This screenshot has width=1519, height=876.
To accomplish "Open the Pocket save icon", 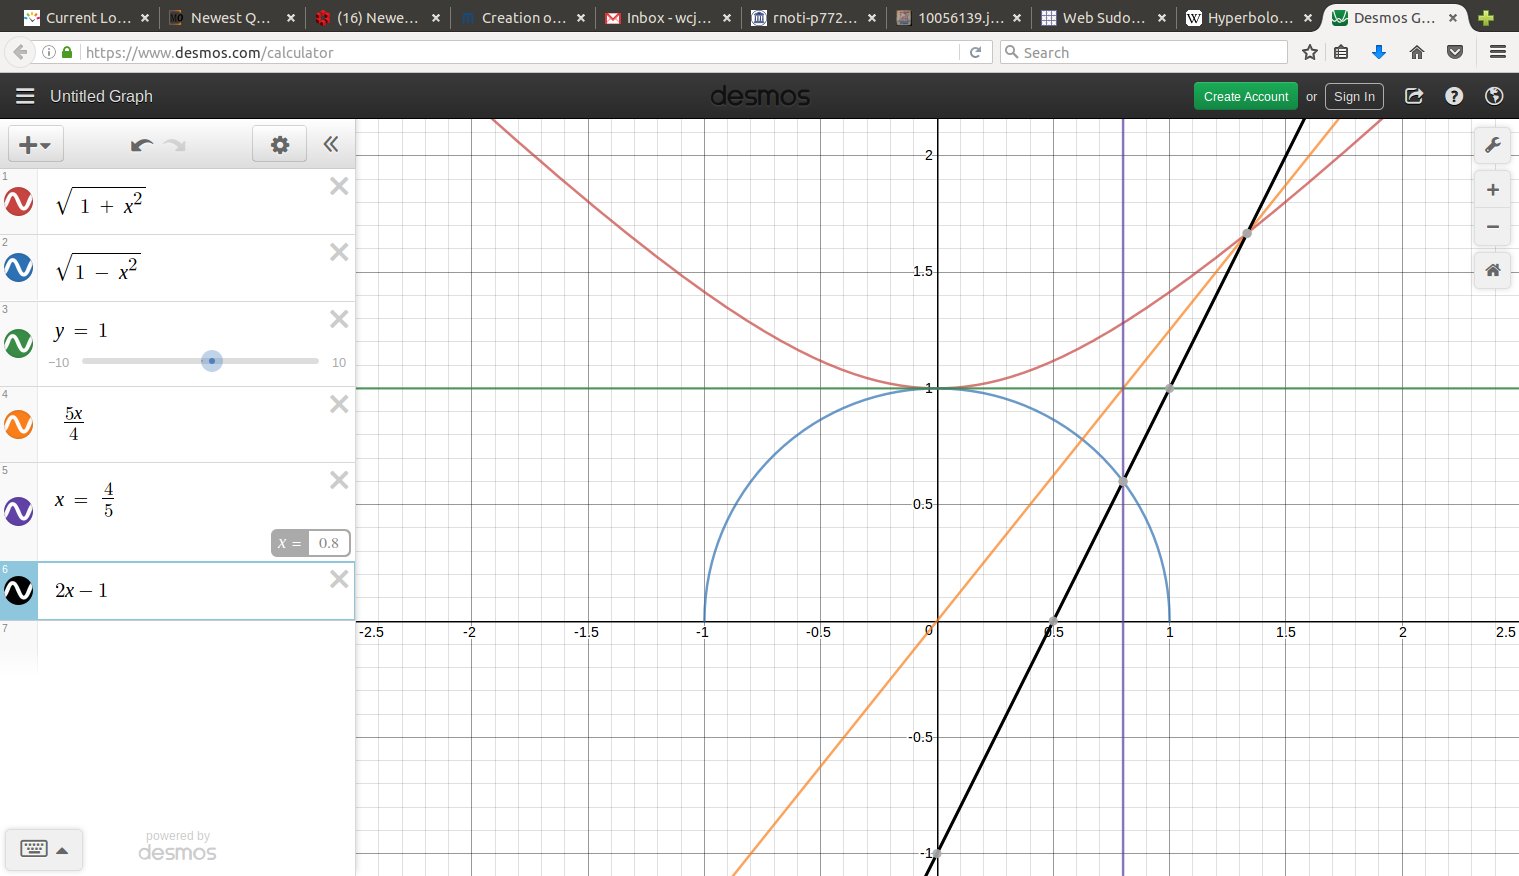I will (1455, 52).
